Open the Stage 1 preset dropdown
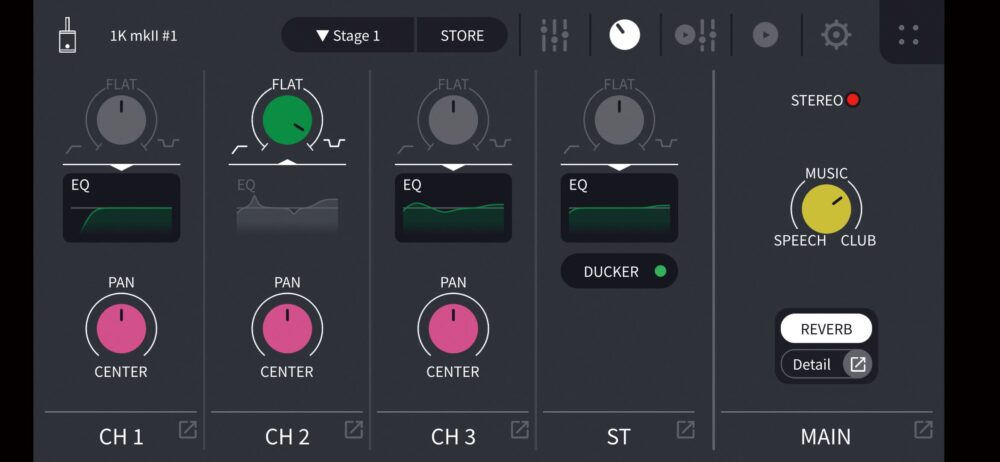1000x462 pixels. 349,35
